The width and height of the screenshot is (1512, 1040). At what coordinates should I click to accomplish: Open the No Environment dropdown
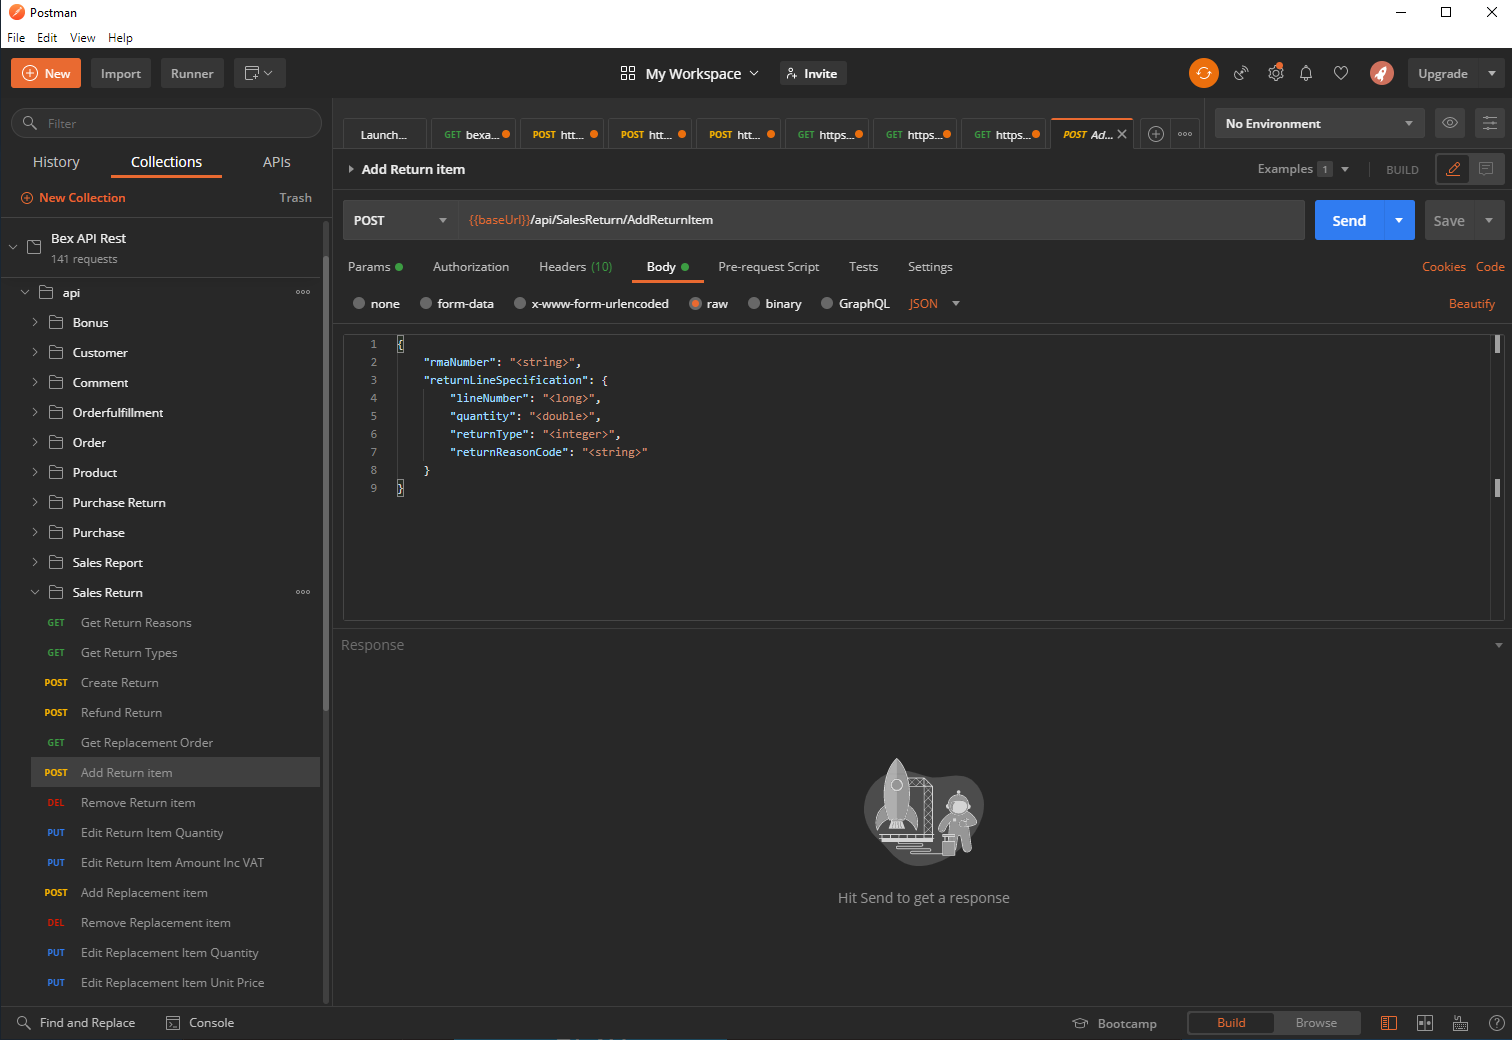(1318, 124)
